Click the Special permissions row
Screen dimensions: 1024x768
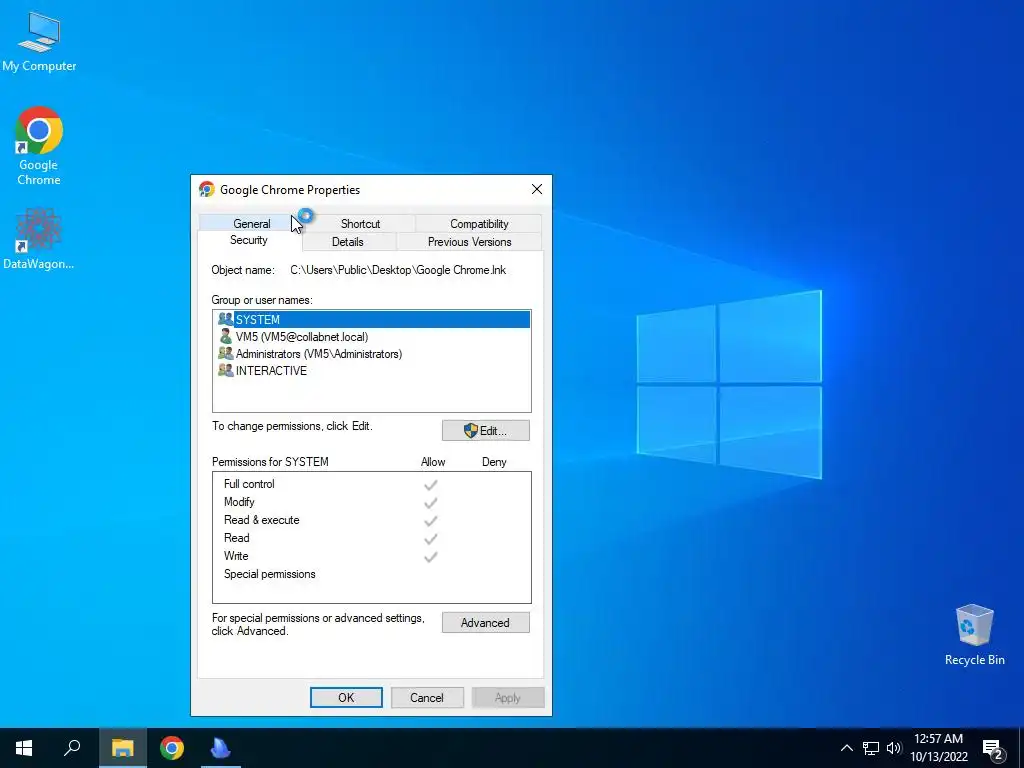[x=372, y=574]
